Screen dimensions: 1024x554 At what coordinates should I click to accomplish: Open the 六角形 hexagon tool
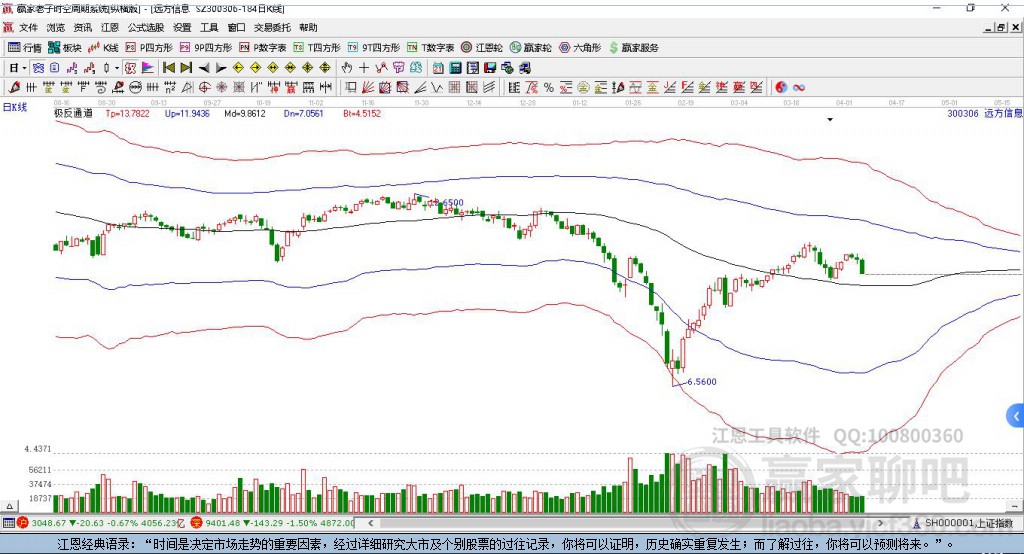(x=580, y=48)
